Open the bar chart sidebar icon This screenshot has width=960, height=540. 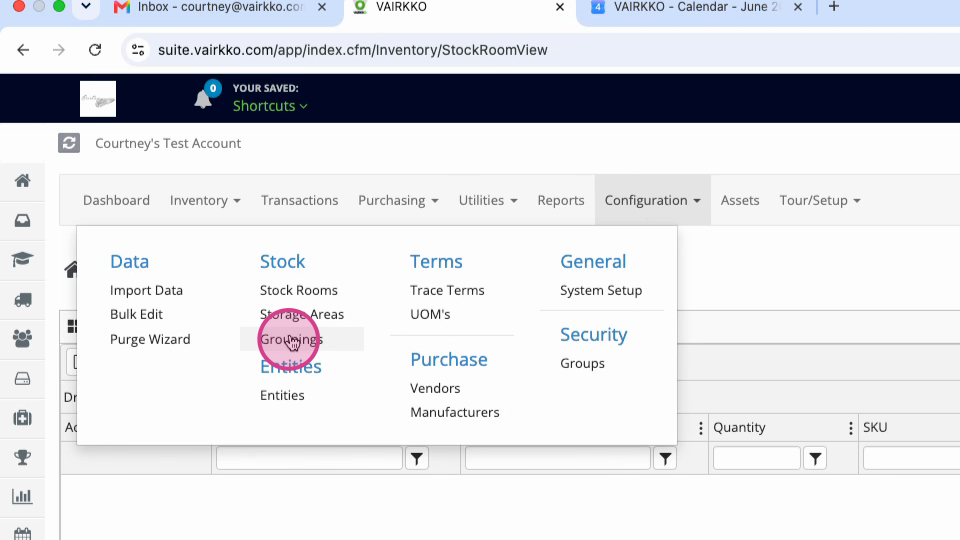[23, 497]
